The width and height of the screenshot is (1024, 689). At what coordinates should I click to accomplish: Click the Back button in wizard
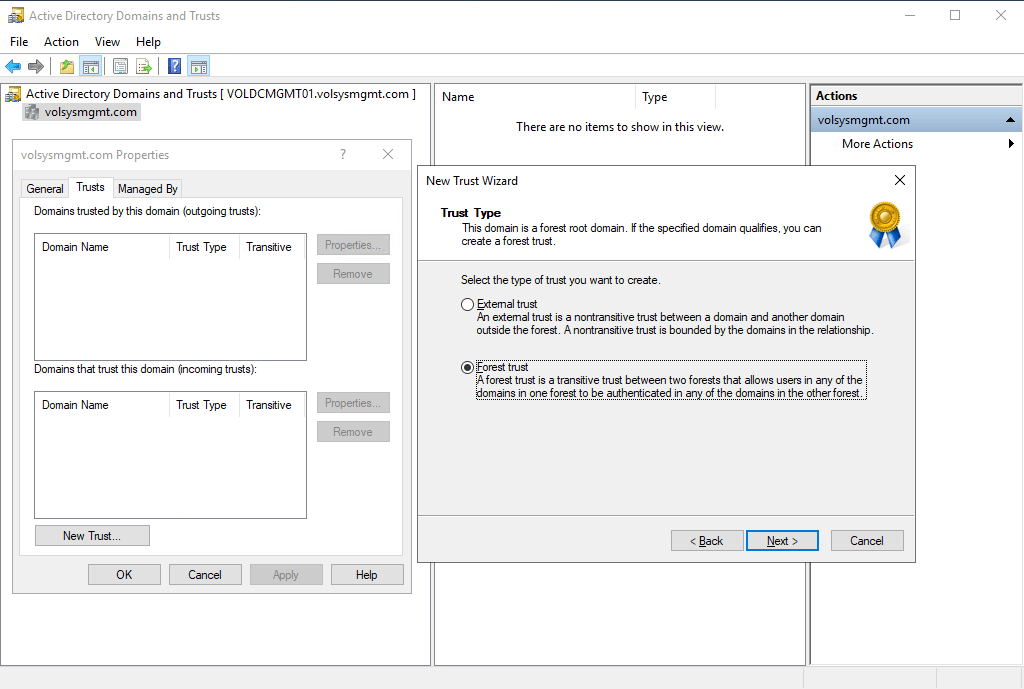[707, 540]
